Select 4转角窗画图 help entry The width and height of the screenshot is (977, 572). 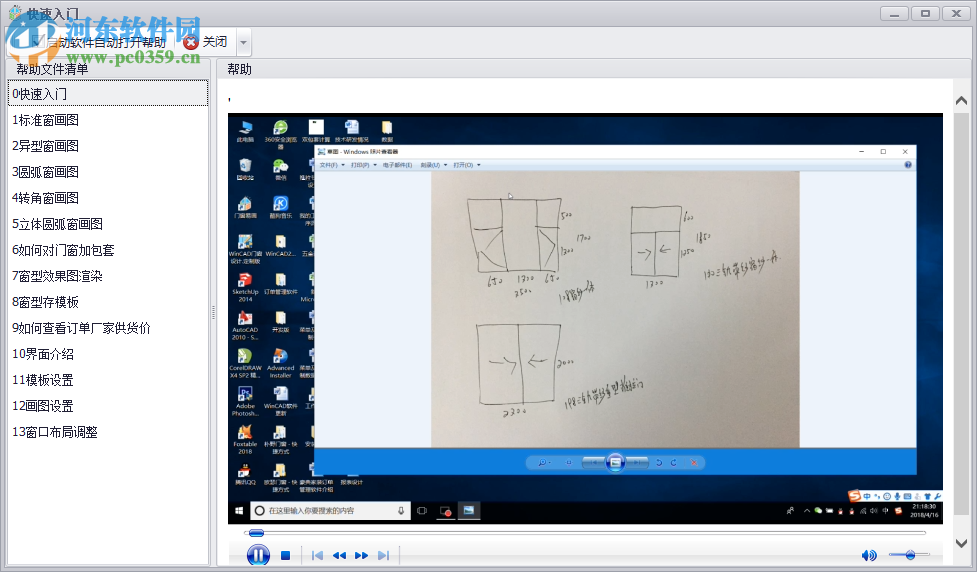108,198
